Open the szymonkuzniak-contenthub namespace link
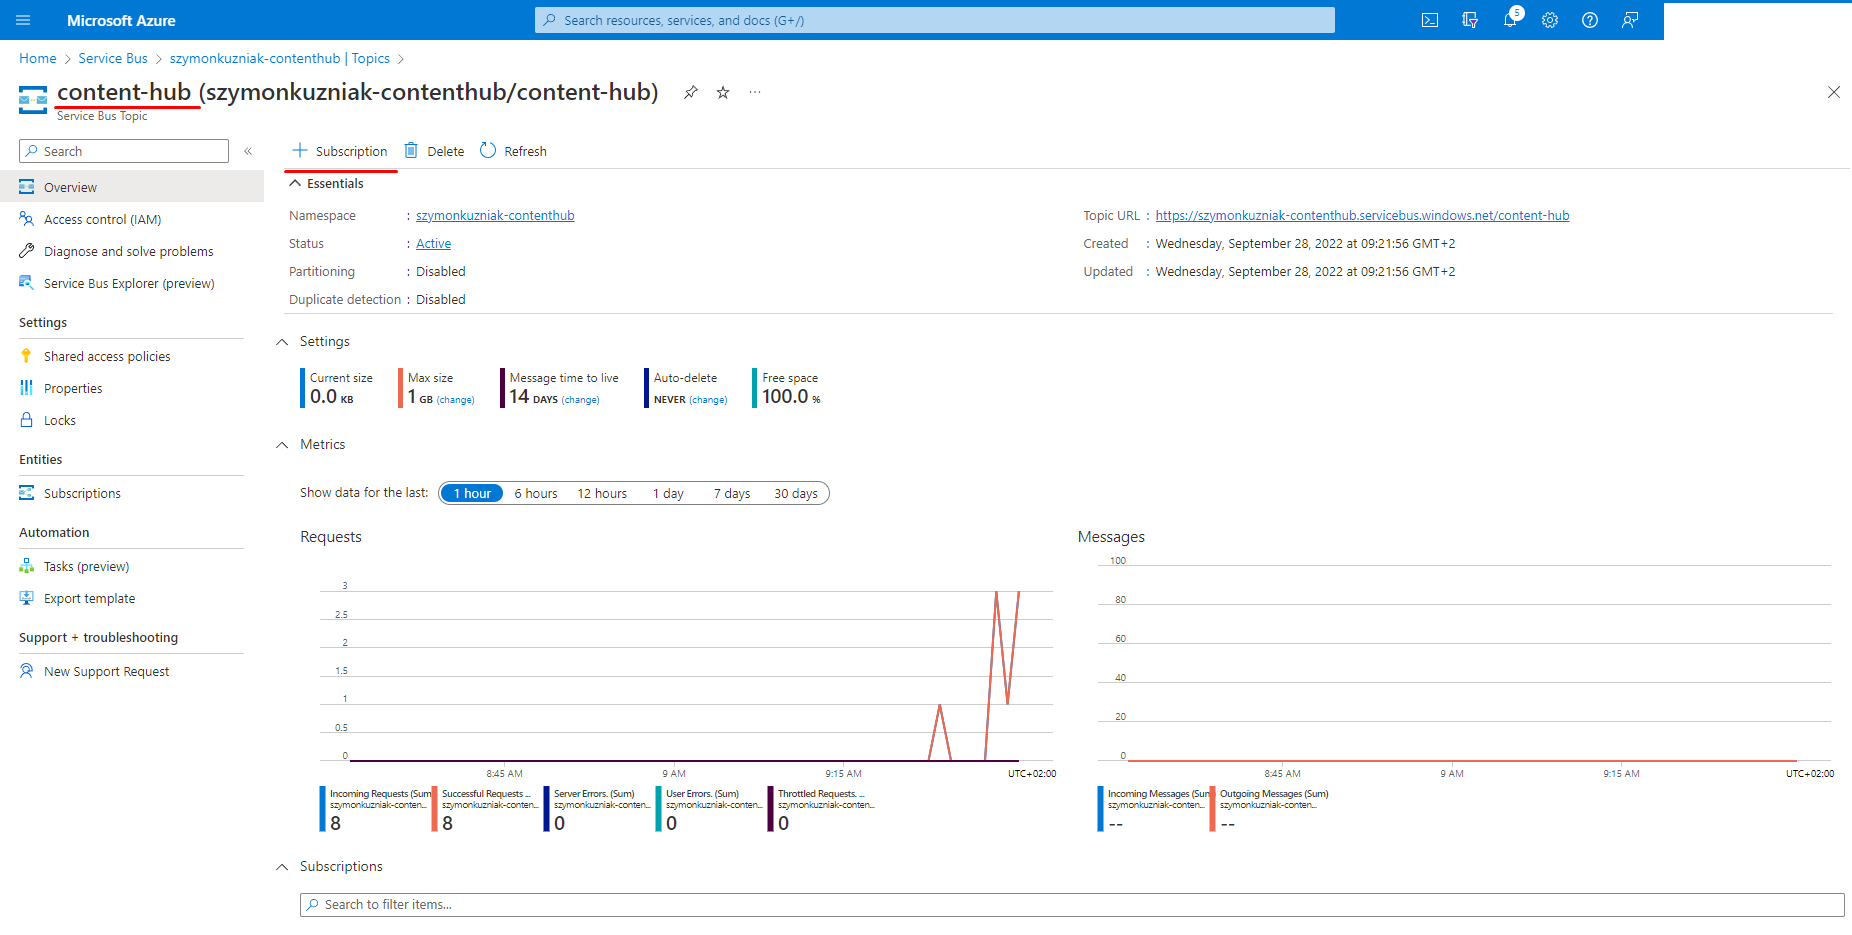Image resolution: width=1852 pixels, height=935 pixels. pos(495,215)
